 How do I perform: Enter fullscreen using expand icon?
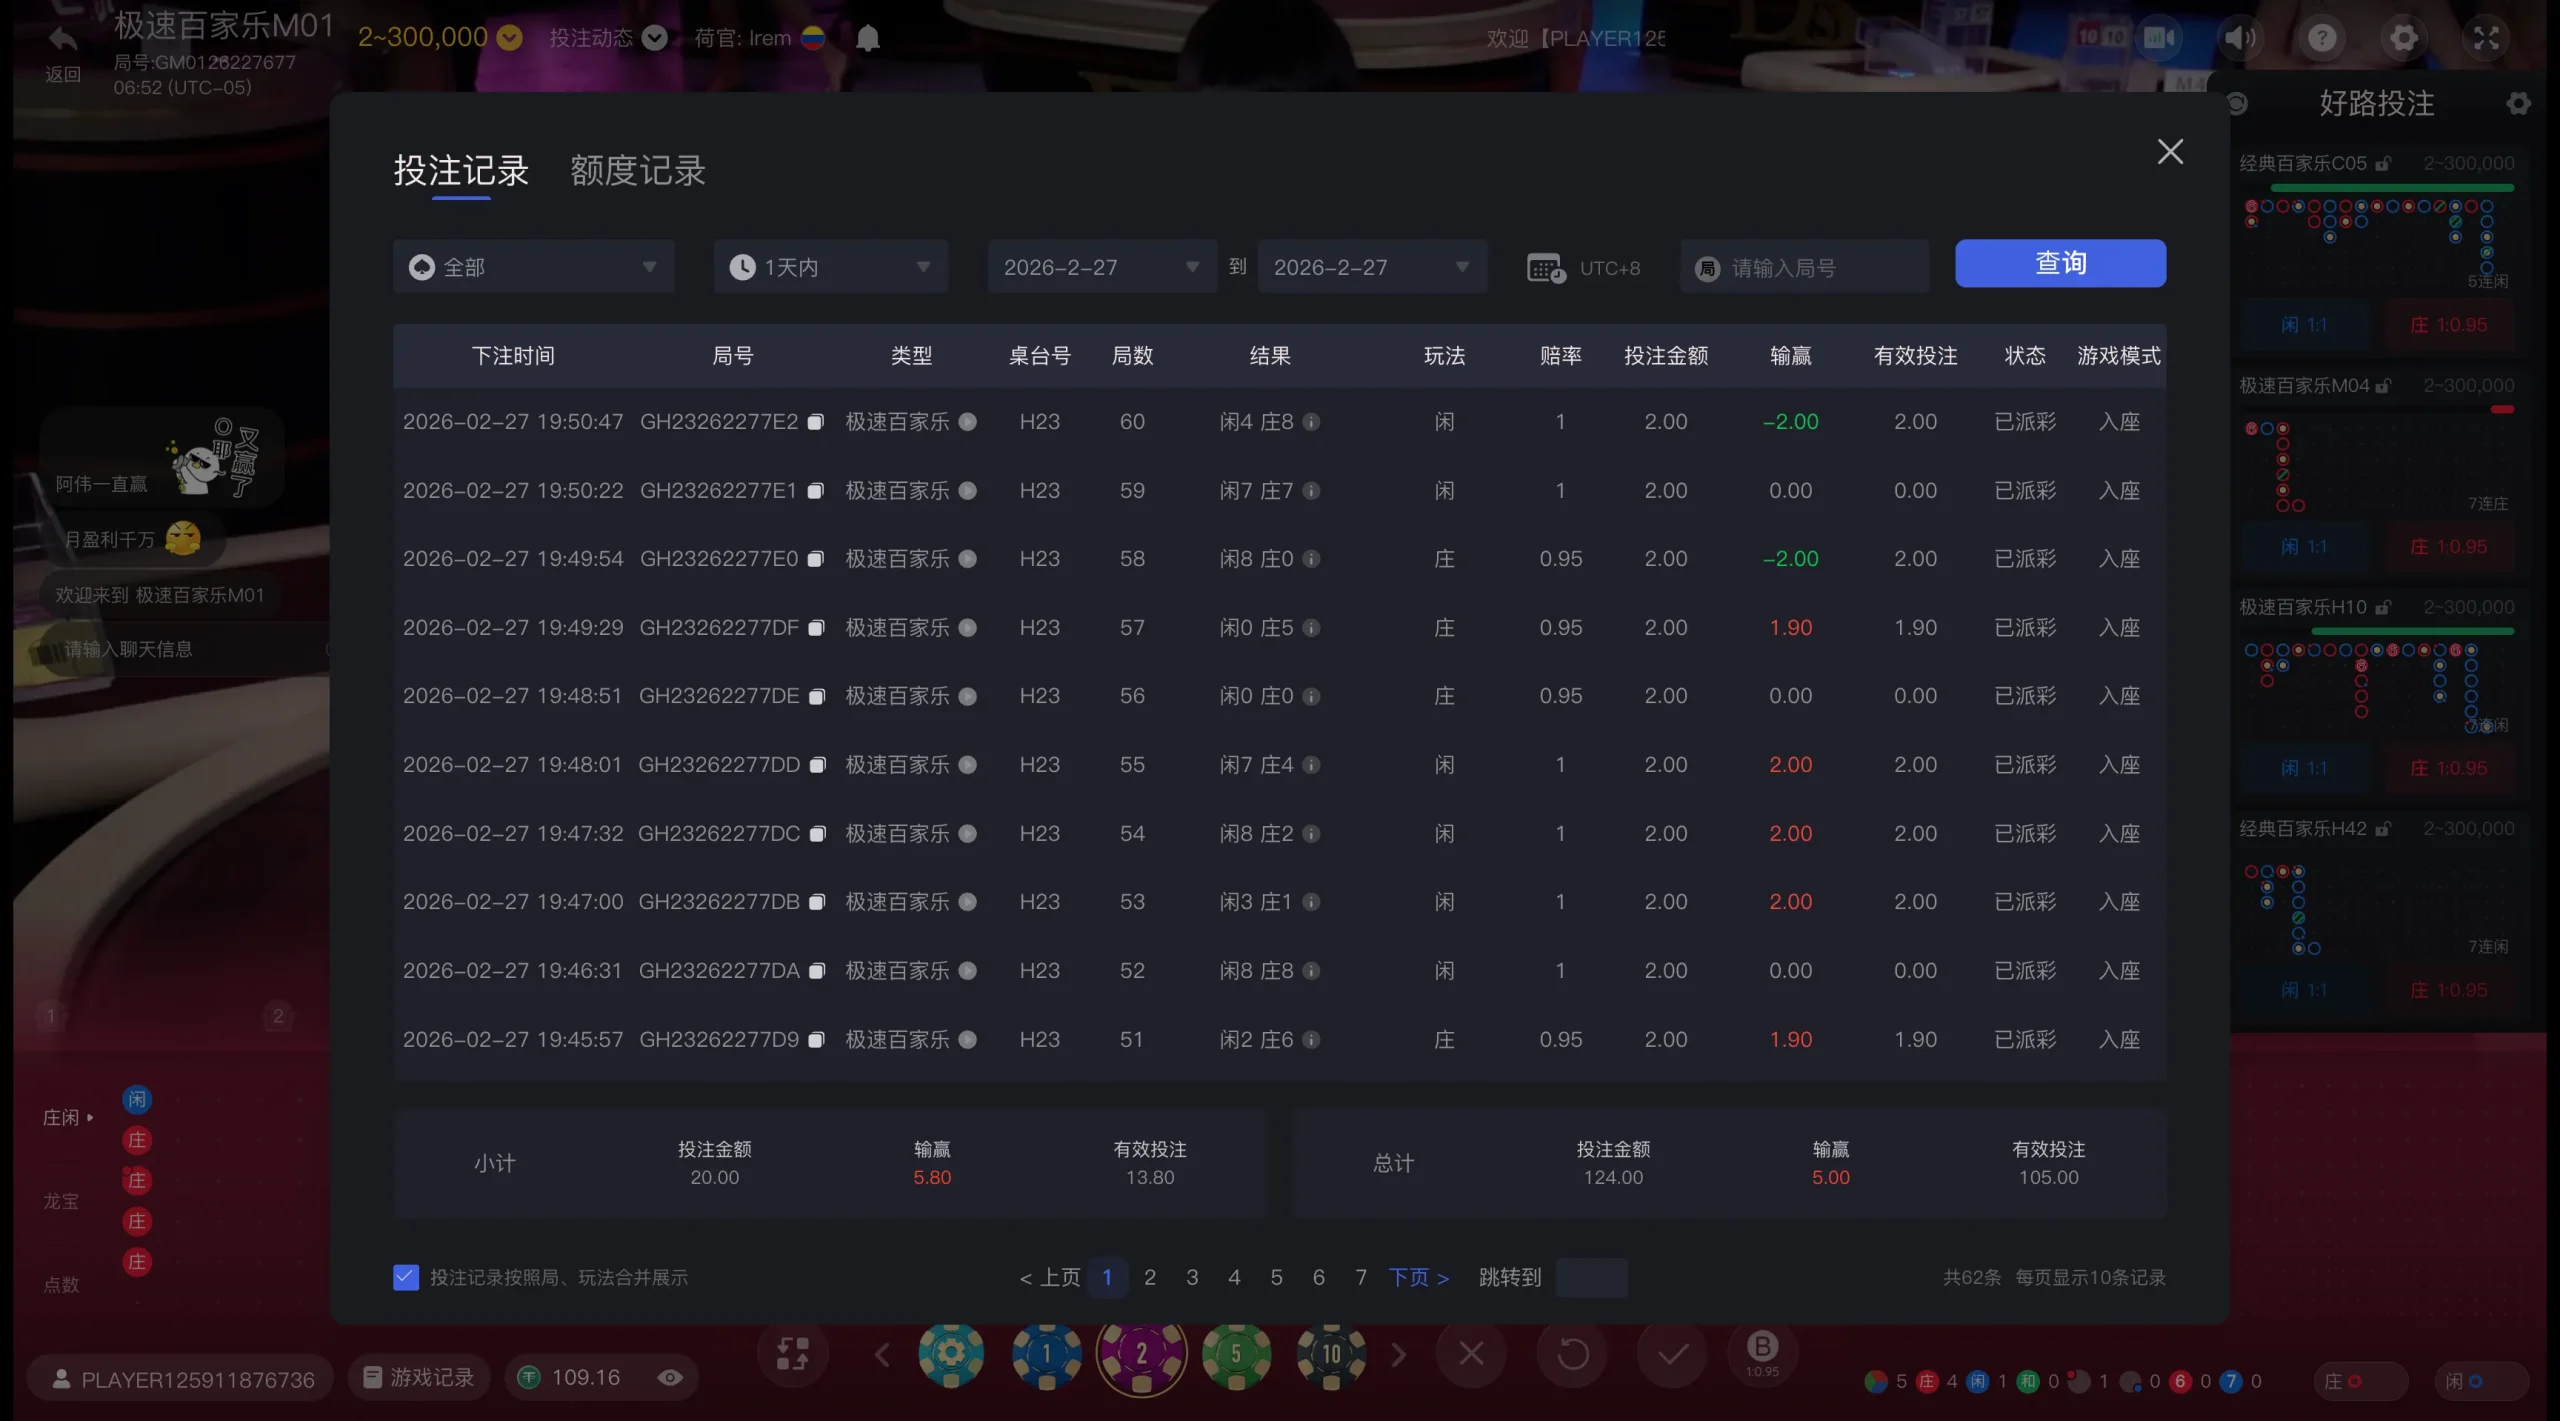tap(2486, 38)
